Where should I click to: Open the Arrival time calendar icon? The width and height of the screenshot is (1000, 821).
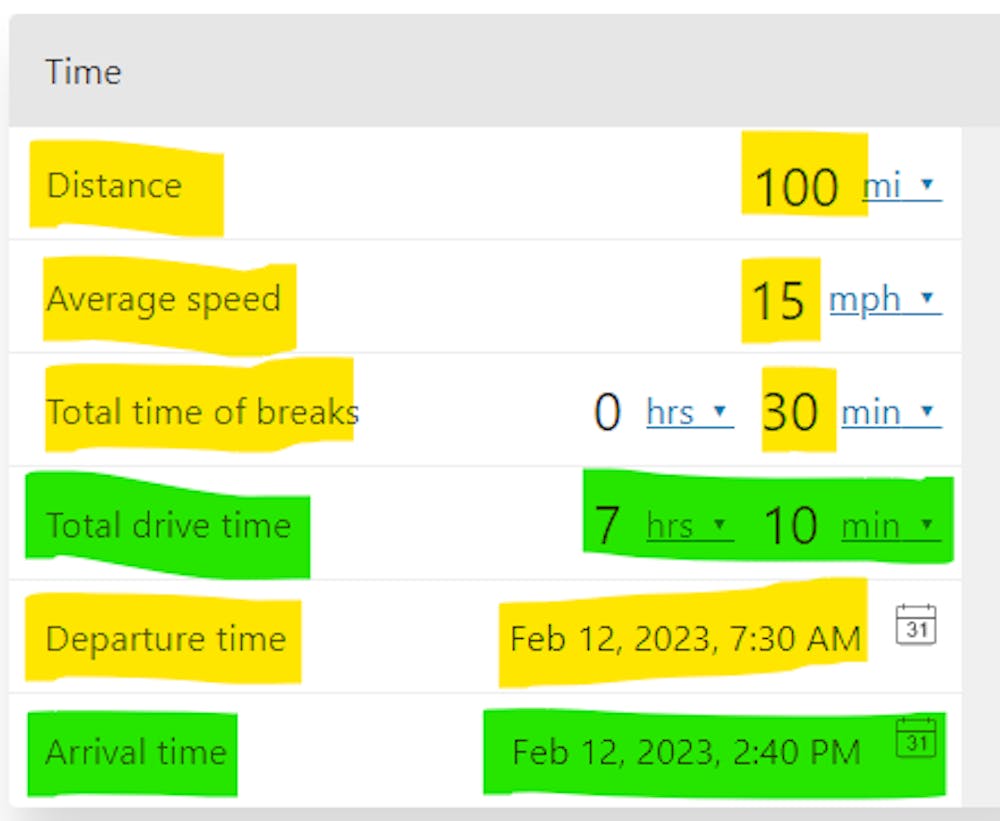click(915, 738)
